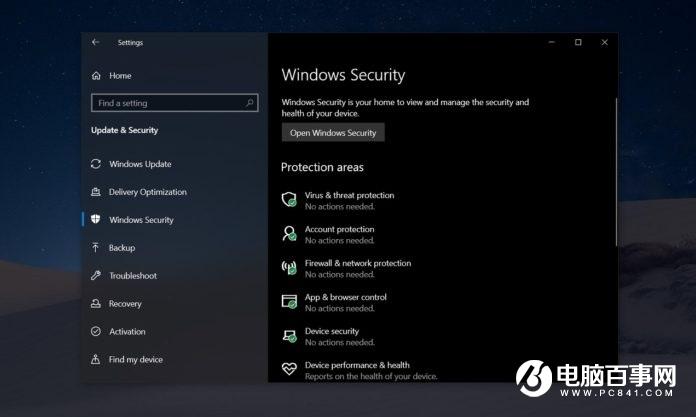Click the Find a setting search box
The image size is (696, 417).
[174, 103]
